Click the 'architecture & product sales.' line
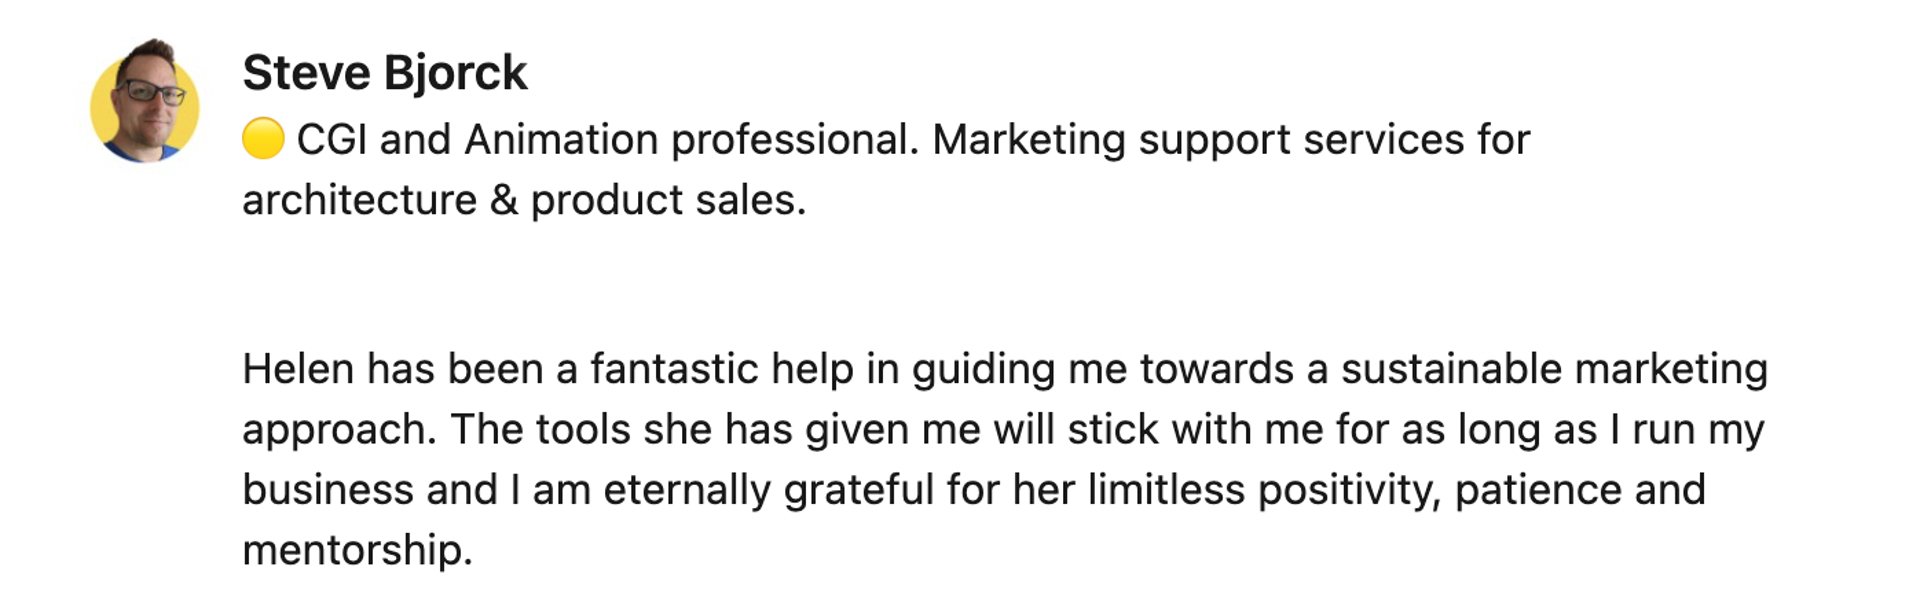 coord(524,200)
